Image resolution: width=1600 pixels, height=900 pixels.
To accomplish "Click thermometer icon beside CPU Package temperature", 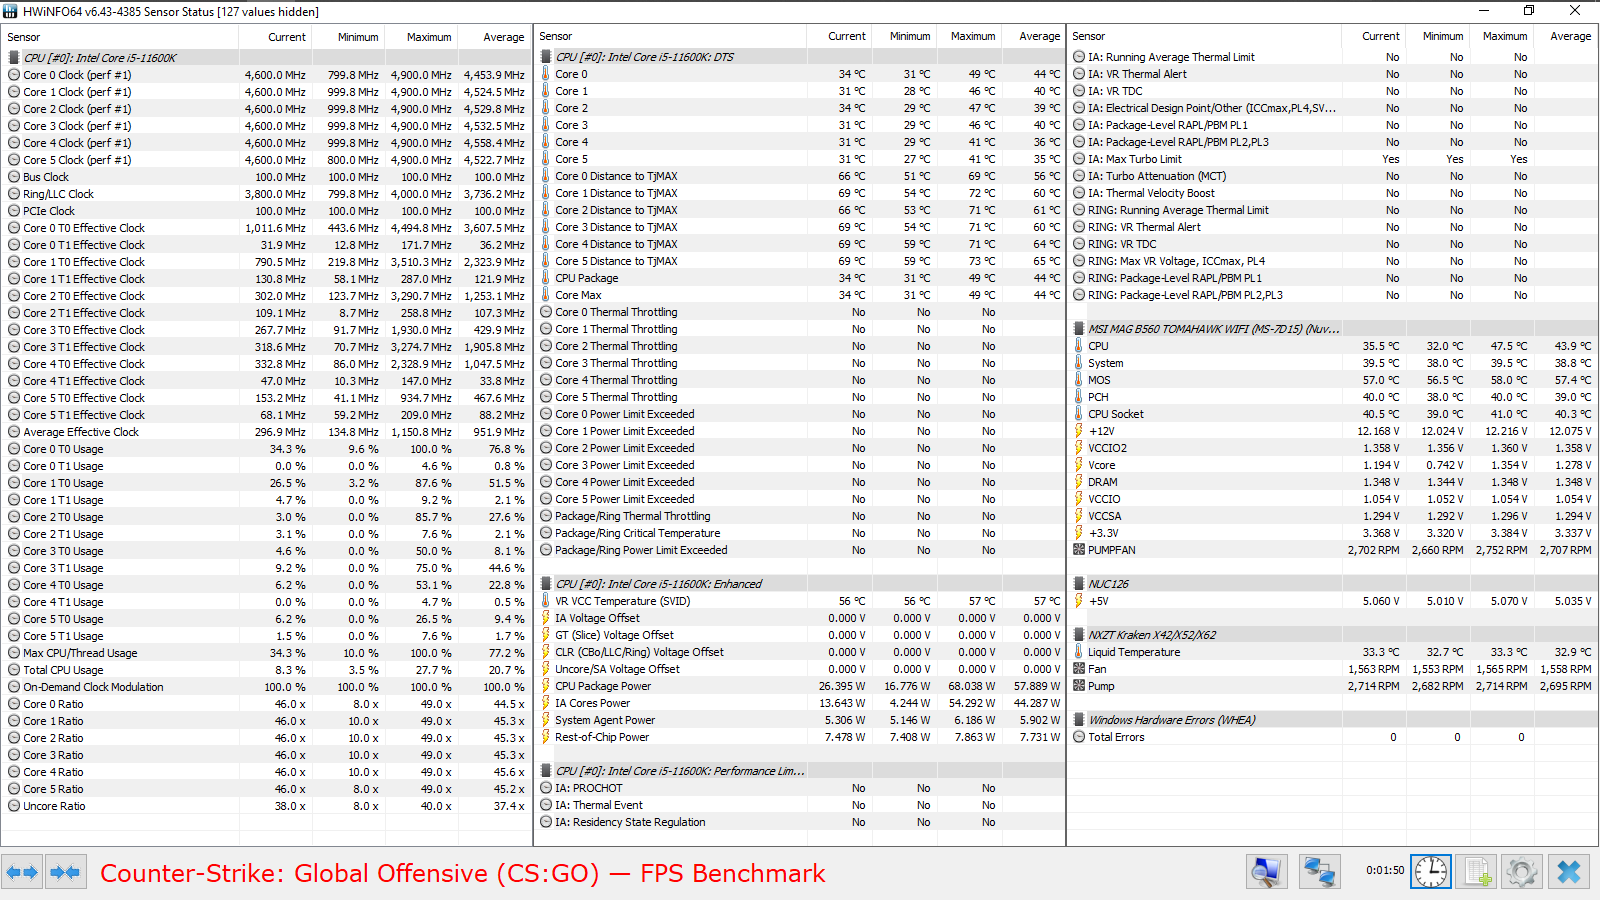I will (546, 278).
